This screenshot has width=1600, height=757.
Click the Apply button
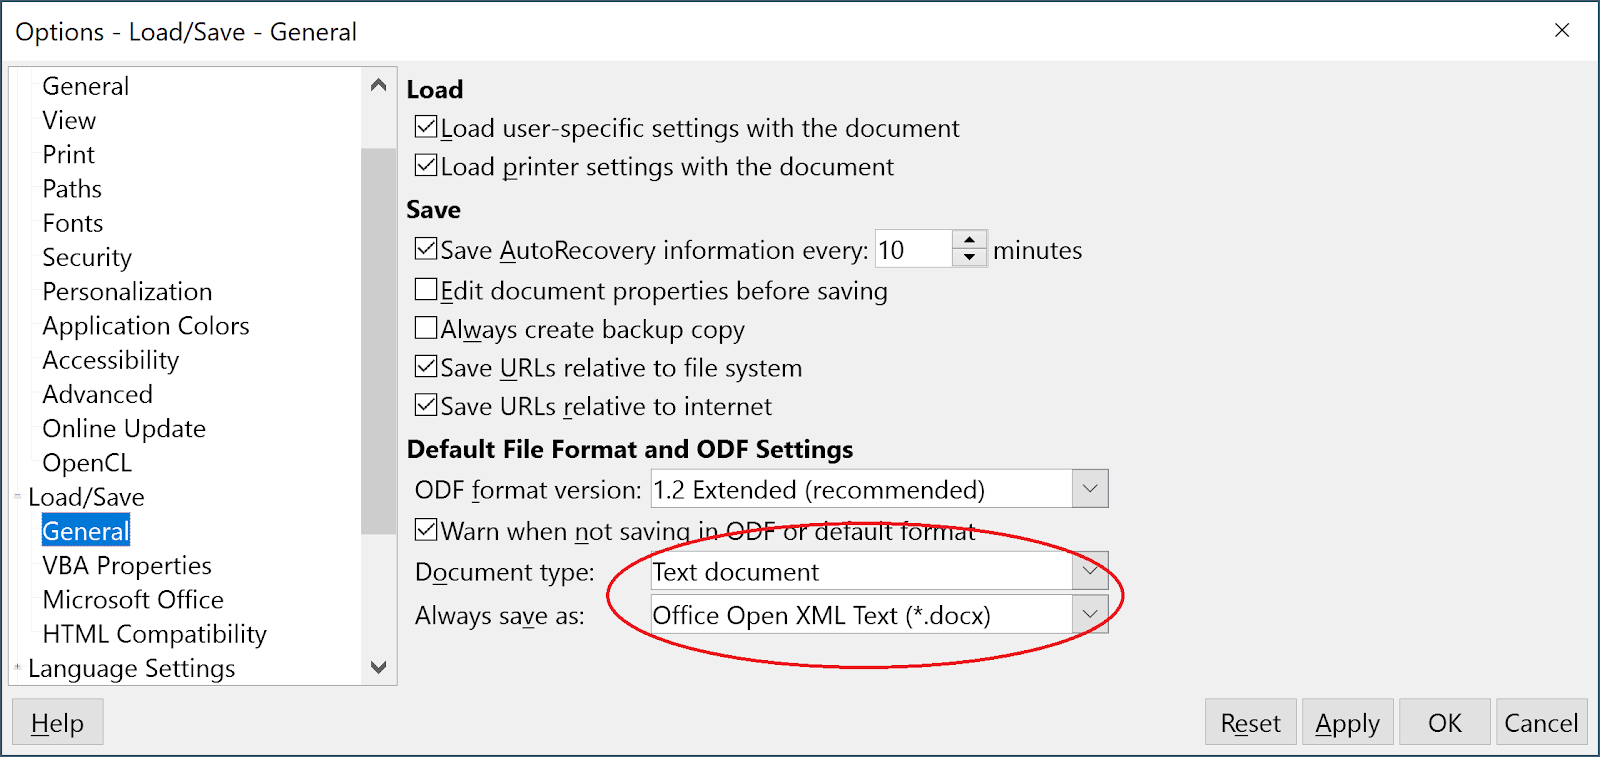[x=1346, y=721]
